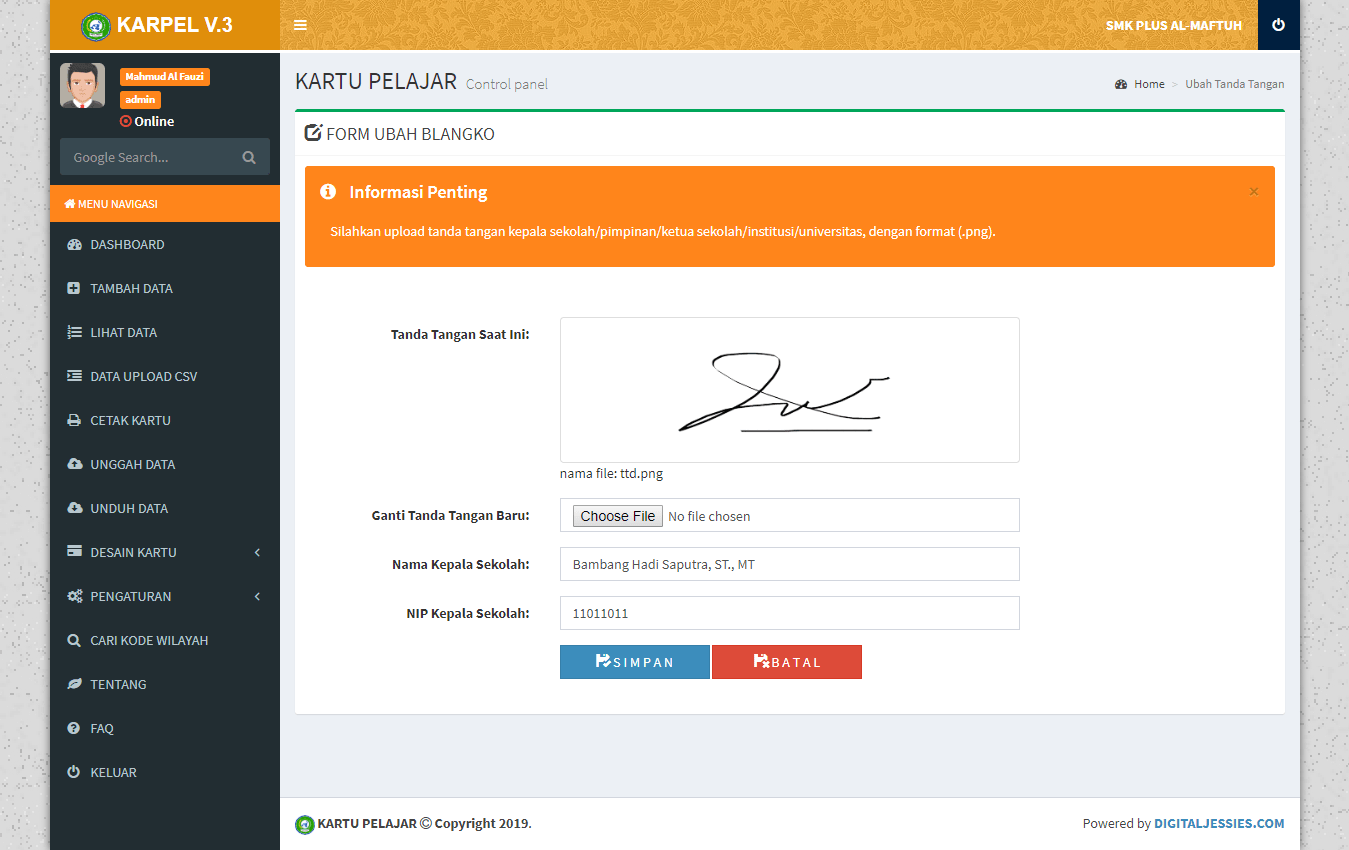Open the Tambah Data menu item
The image size is (1349, 850).
131,289
